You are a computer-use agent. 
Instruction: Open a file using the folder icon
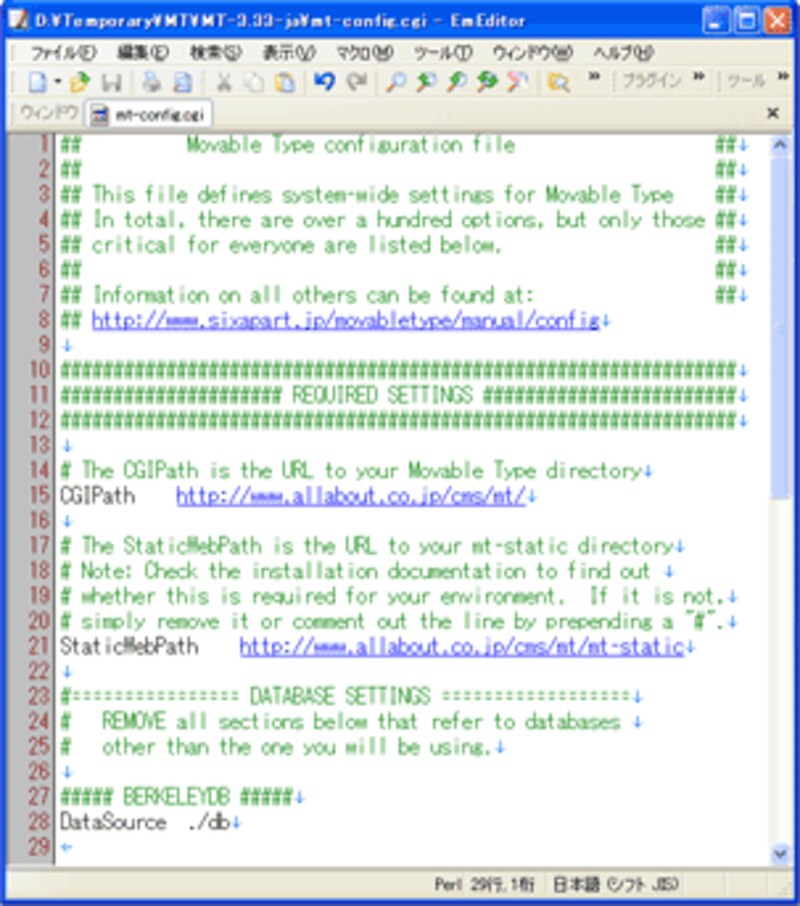80,82
